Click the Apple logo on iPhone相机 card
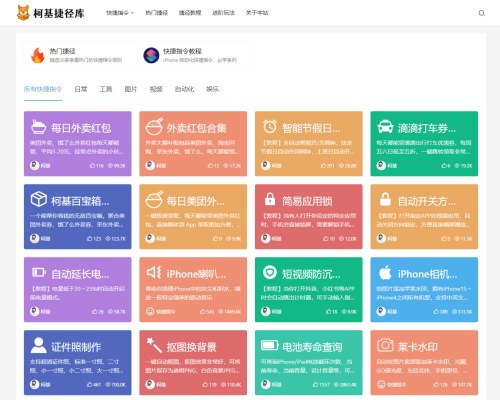Viewport: 500px width, 400px height. (x=385, y=272)
